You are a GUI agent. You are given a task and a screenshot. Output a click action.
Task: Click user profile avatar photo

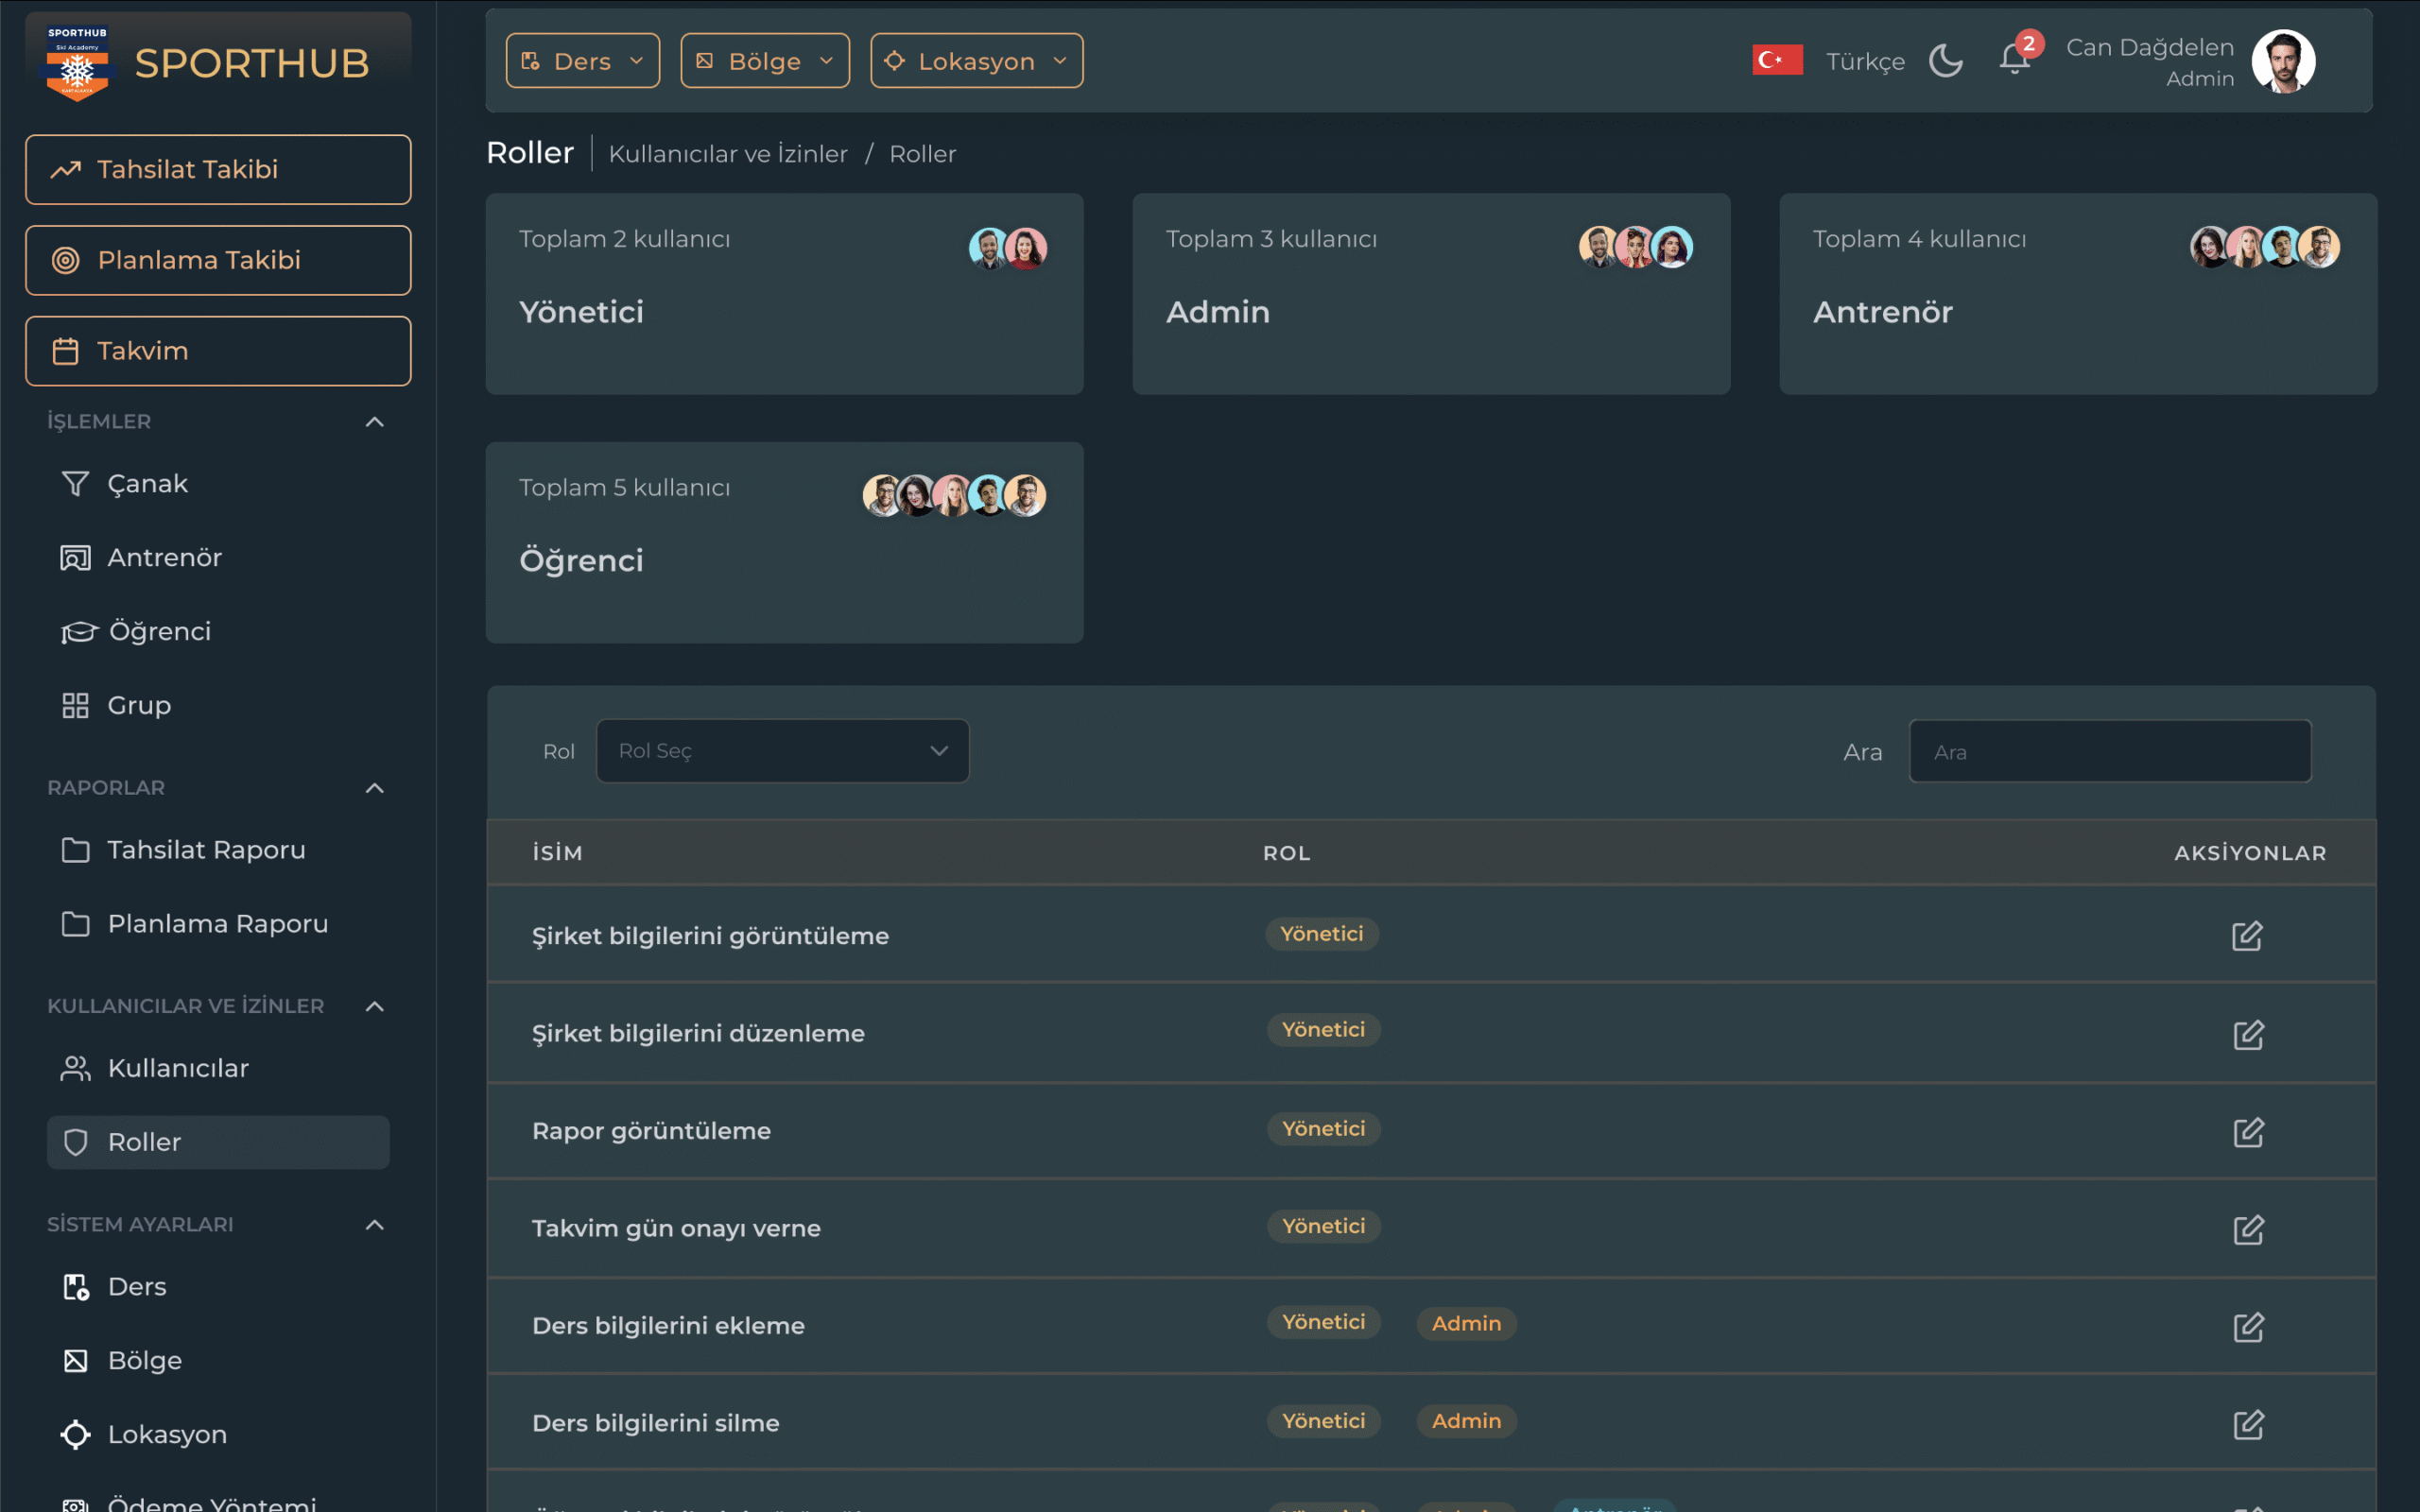(2282, 61)
